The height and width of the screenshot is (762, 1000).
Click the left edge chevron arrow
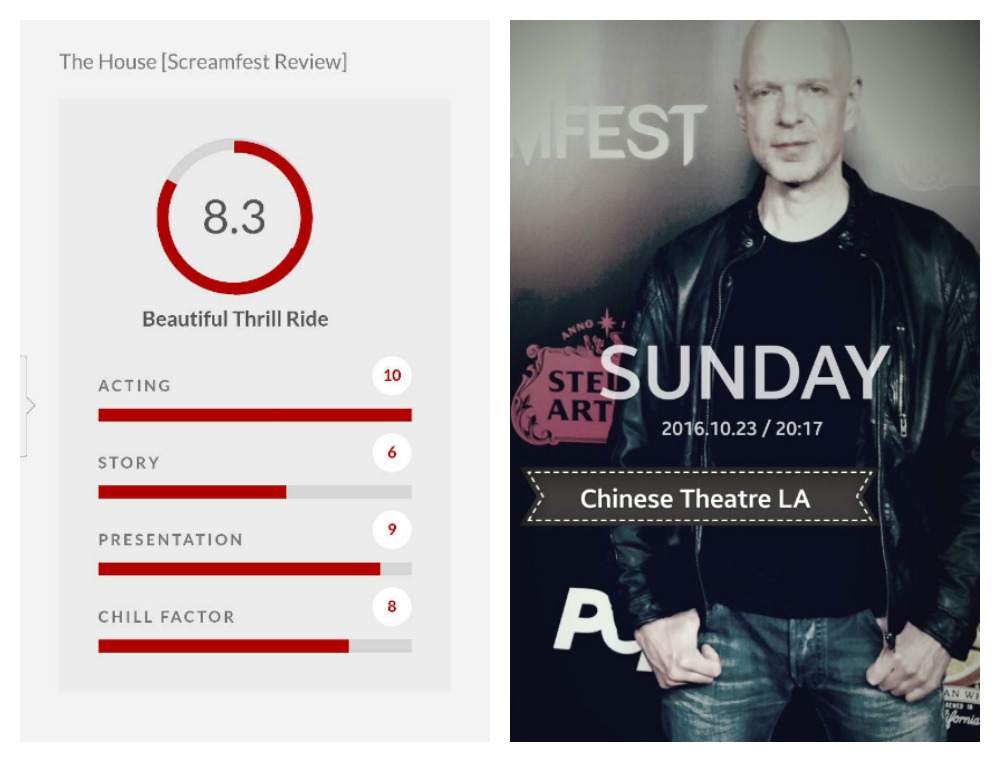(29, 406)
